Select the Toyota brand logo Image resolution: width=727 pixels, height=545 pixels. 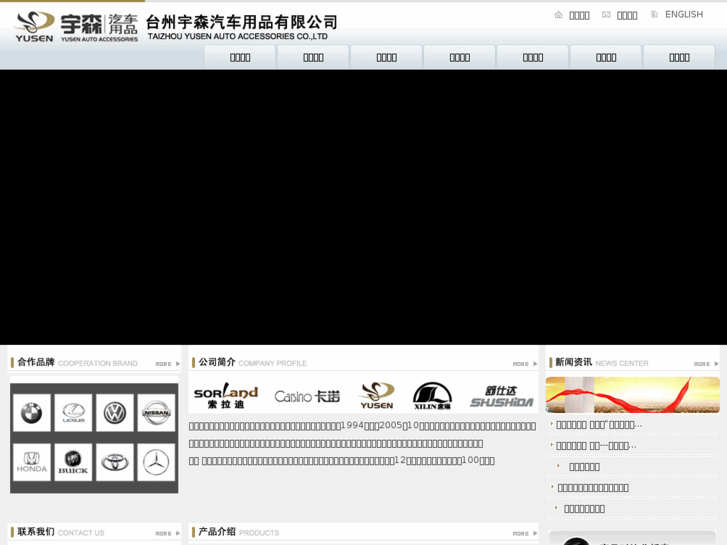point(115,462)
